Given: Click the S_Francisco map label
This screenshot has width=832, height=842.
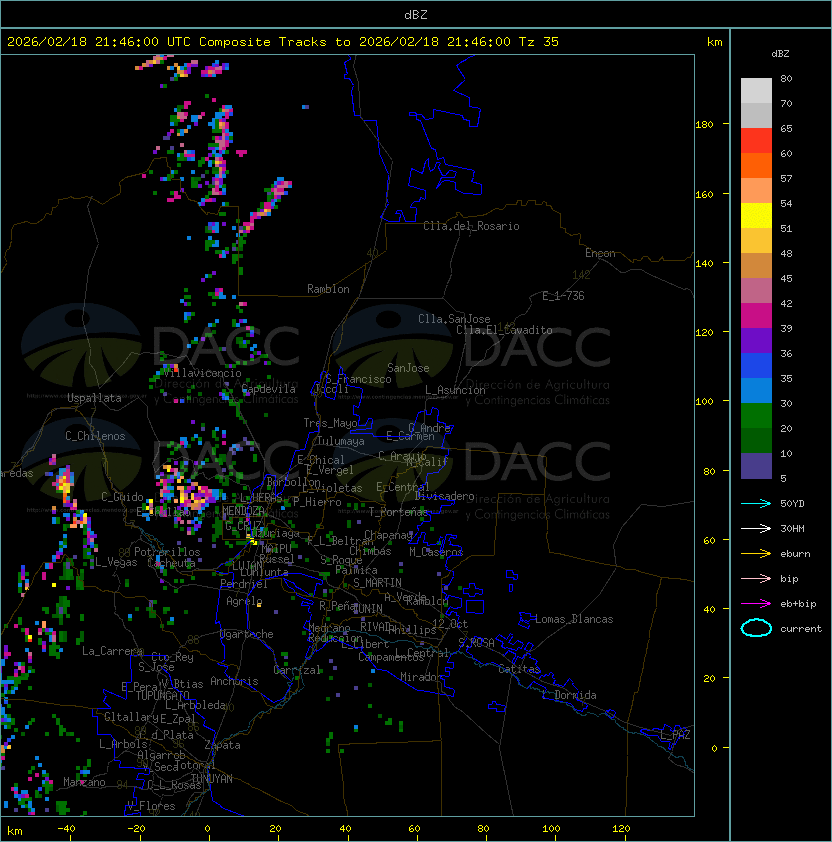Looking at the screenshot, I should click(358, 379).
